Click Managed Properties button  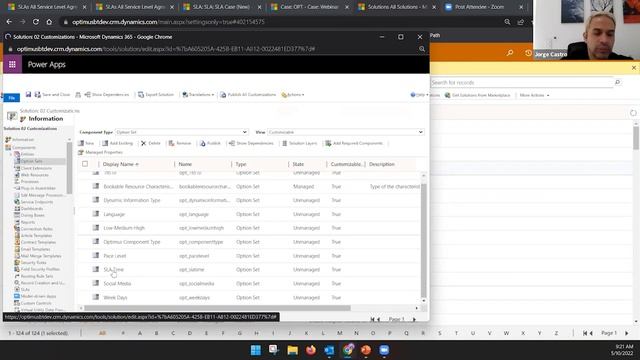point(100,152)
